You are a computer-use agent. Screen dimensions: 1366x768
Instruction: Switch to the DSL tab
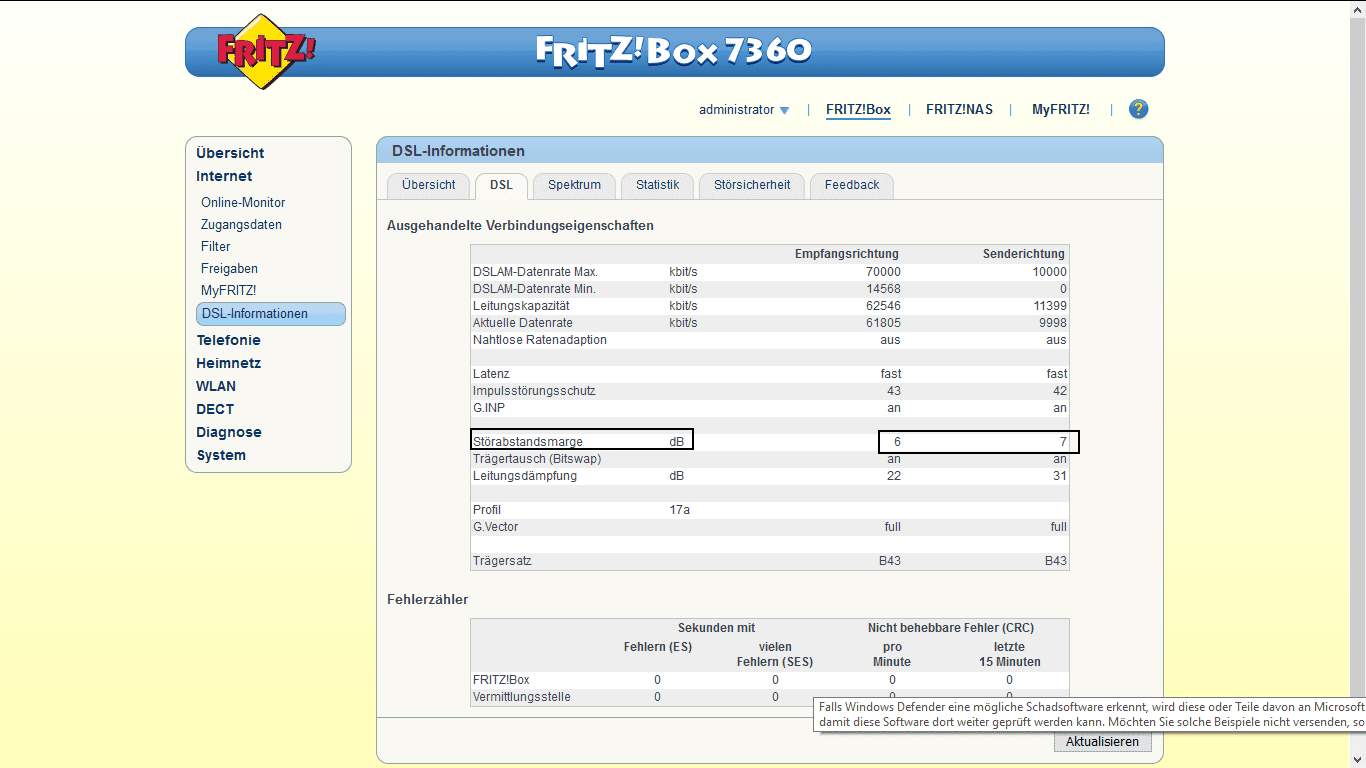[501, 185]
